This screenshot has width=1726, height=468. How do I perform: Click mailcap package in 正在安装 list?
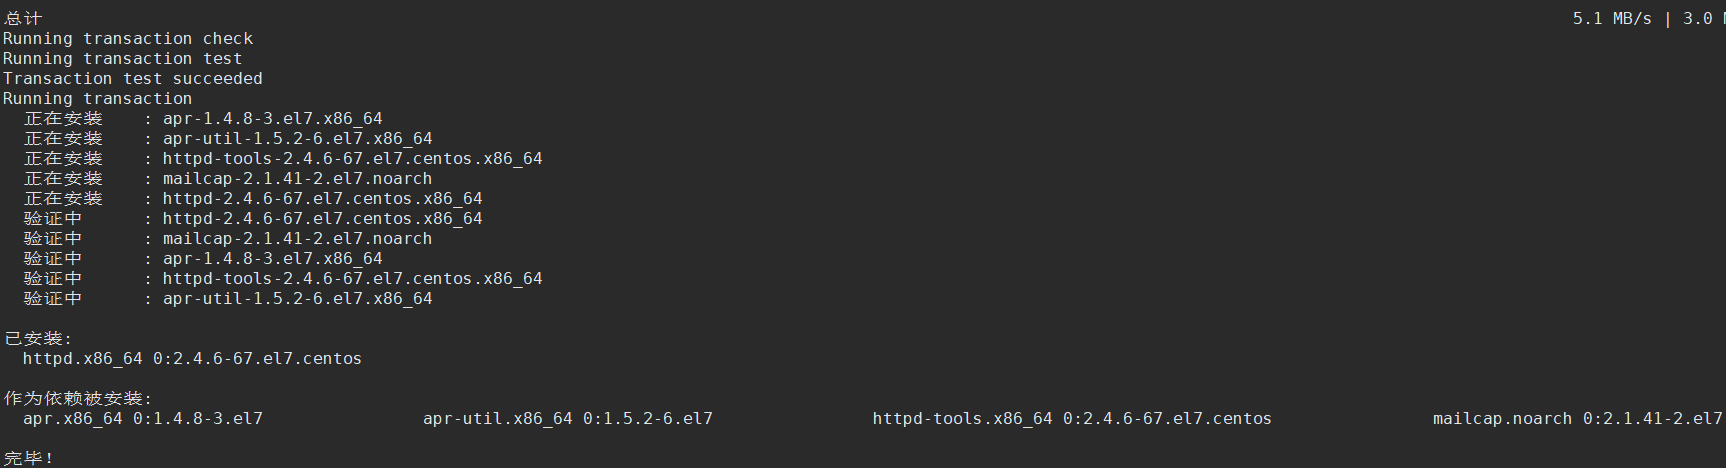[x=297, y=178]
